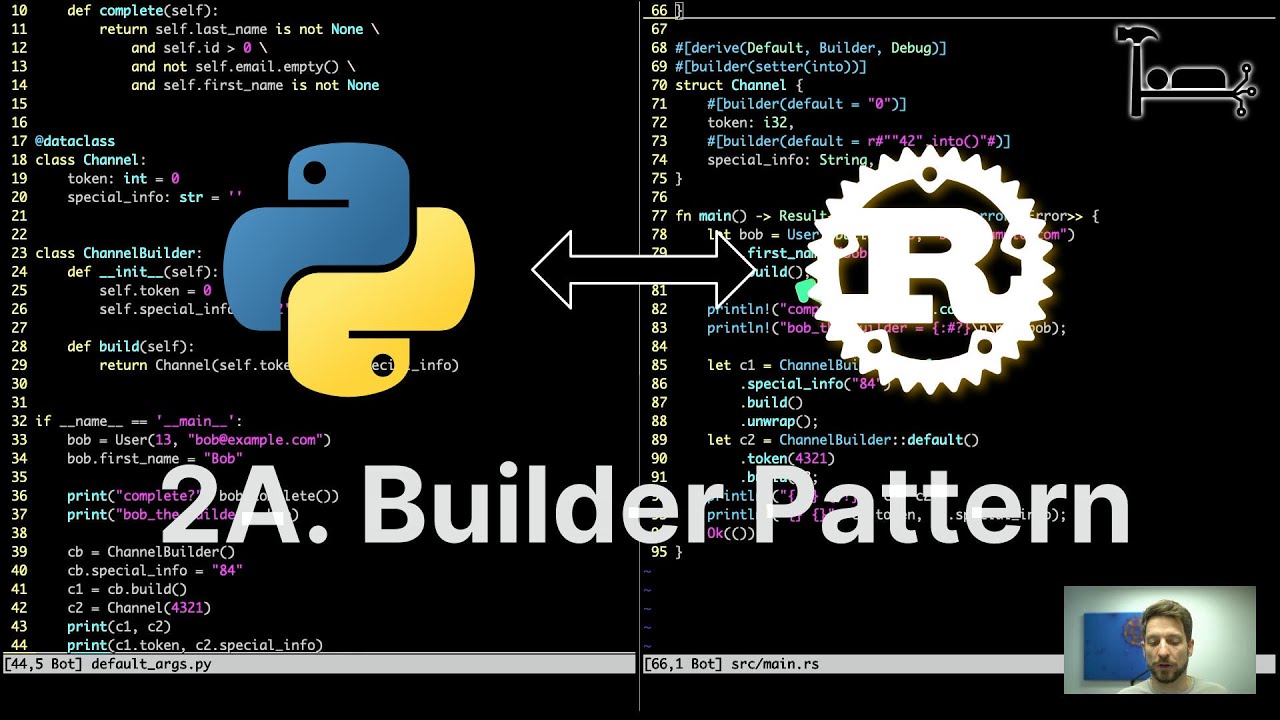The image size is (1280, 720).
Task: Click the Rust gear logo
Action: coord(930,270)
